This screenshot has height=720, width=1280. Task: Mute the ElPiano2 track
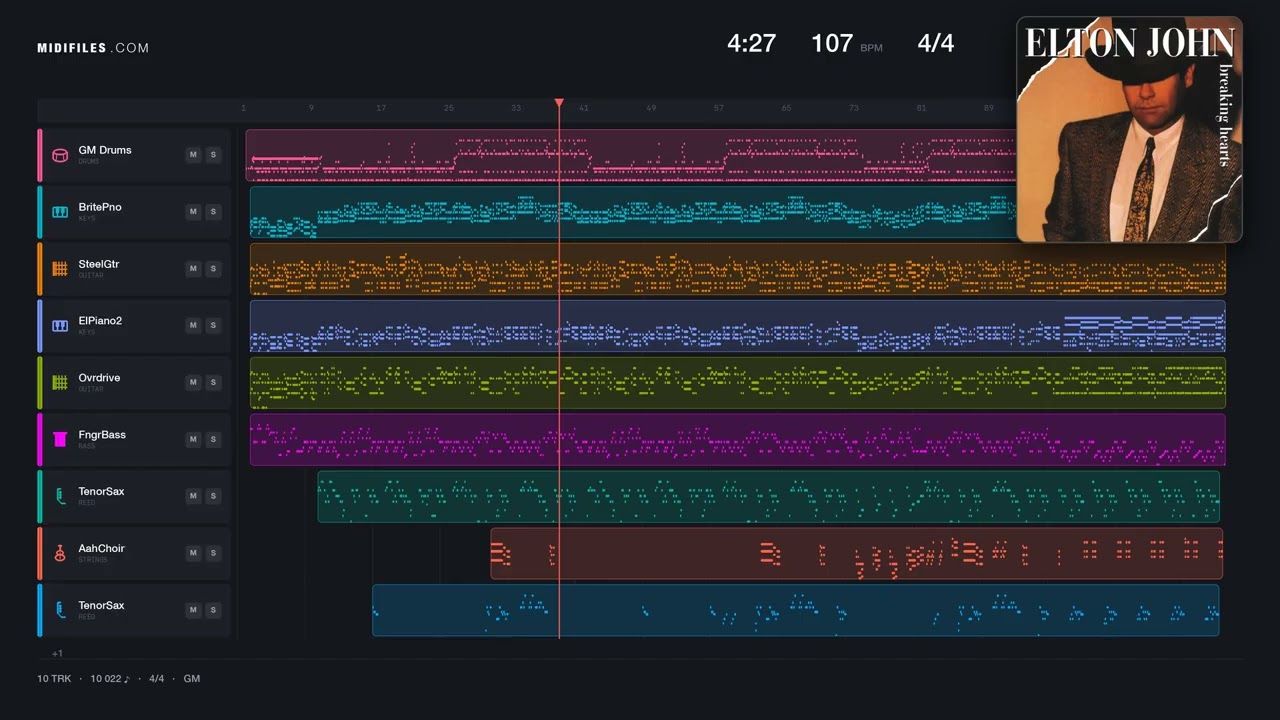pyautogui.click(x=193, y=326)
